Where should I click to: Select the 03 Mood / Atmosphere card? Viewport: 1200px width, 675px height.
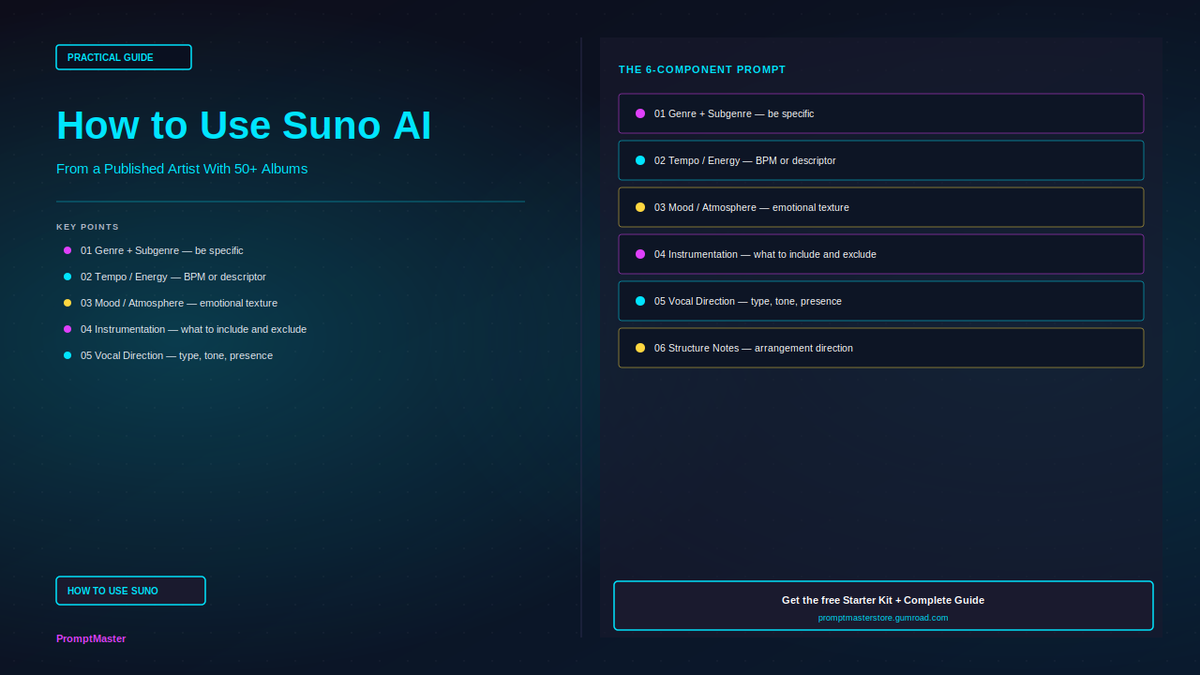(881, 207)
